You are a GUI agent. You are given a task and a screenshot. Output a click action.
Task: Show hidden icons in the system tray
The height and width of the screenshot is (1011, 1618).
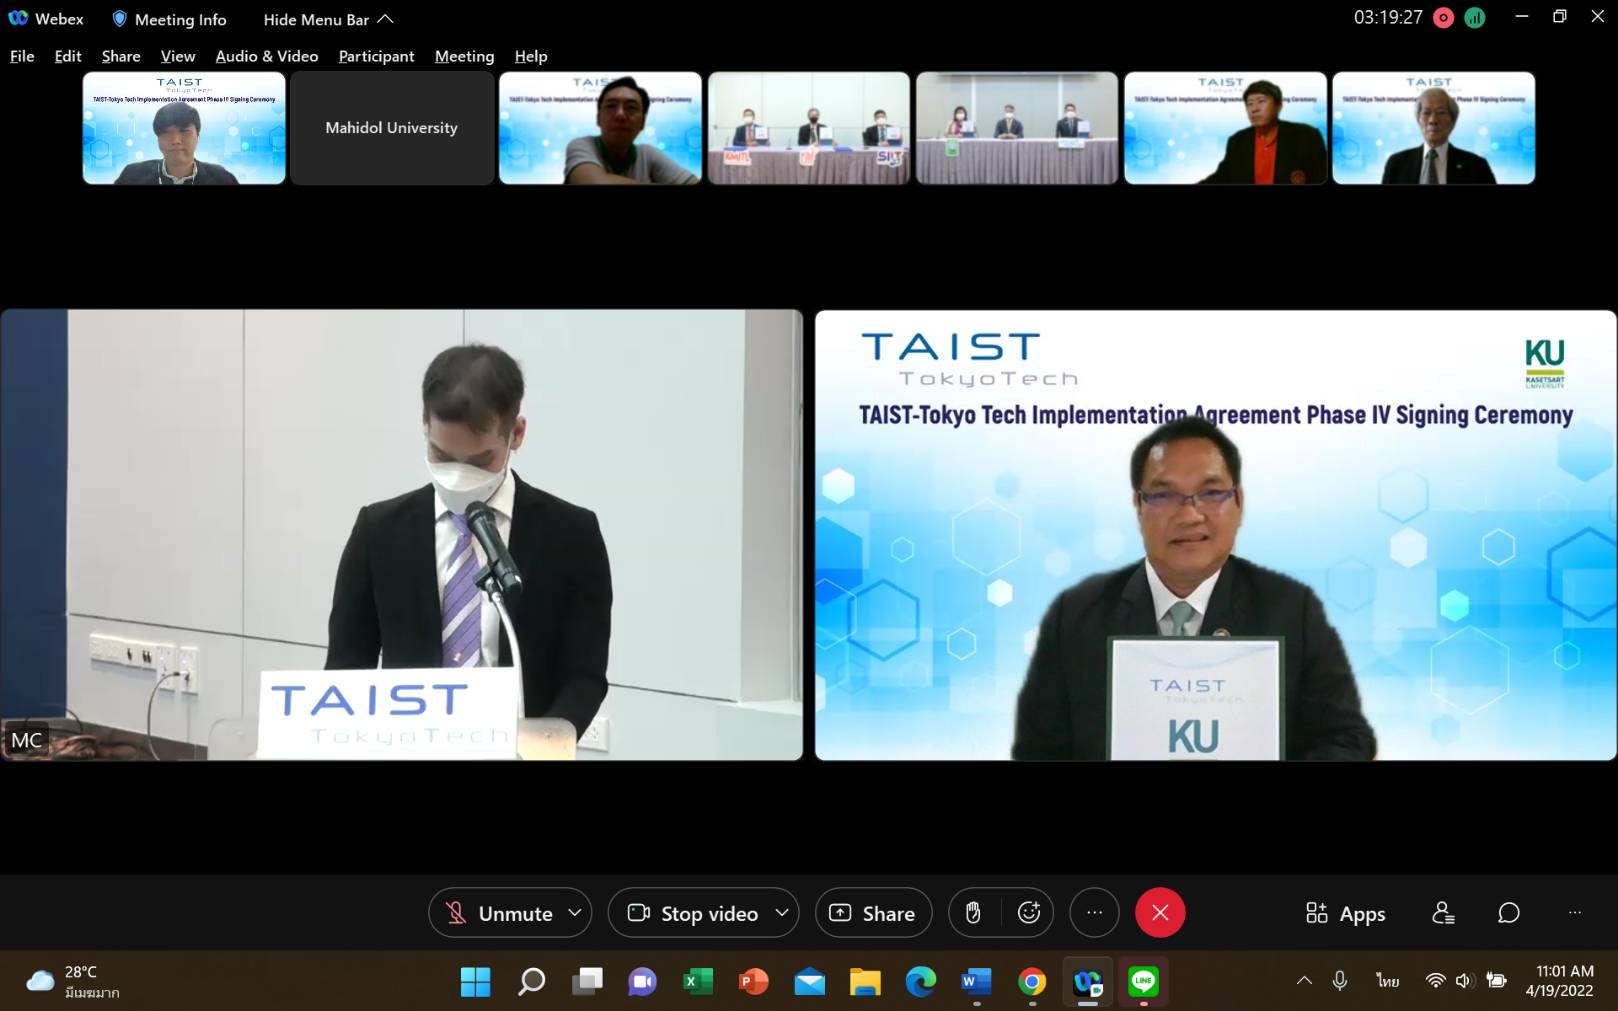coord(1304,981)
